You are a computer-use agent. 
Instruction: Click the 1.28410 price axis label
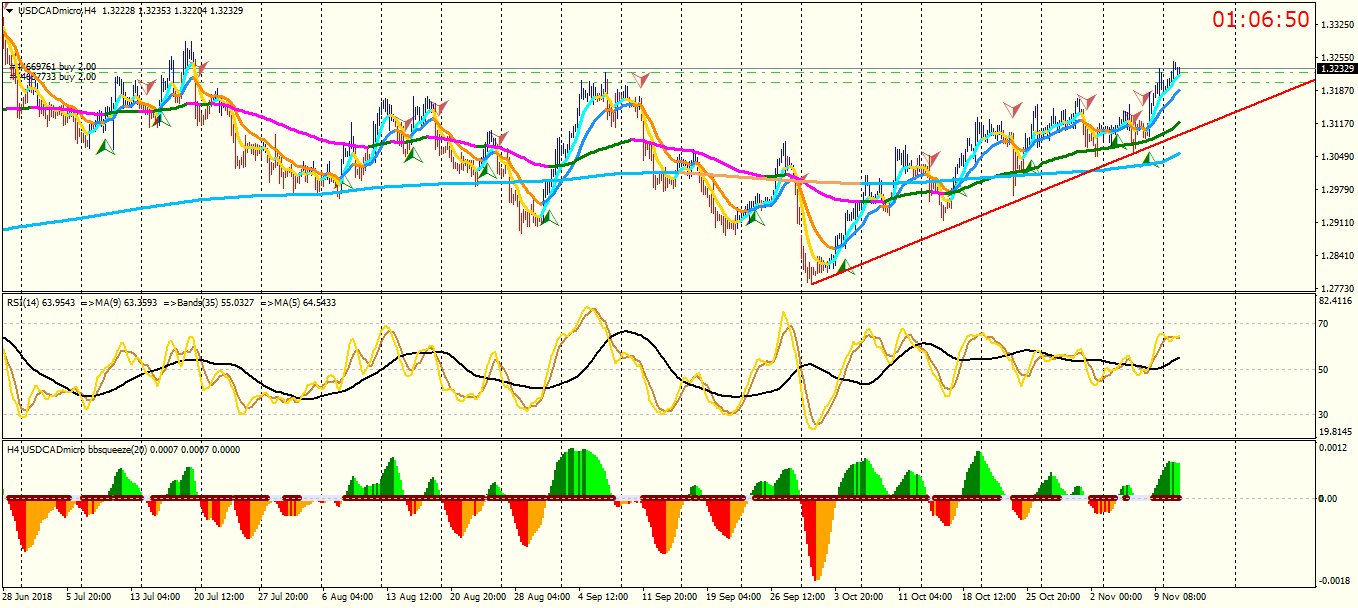pyautogui.click(x=1336, y=256)
